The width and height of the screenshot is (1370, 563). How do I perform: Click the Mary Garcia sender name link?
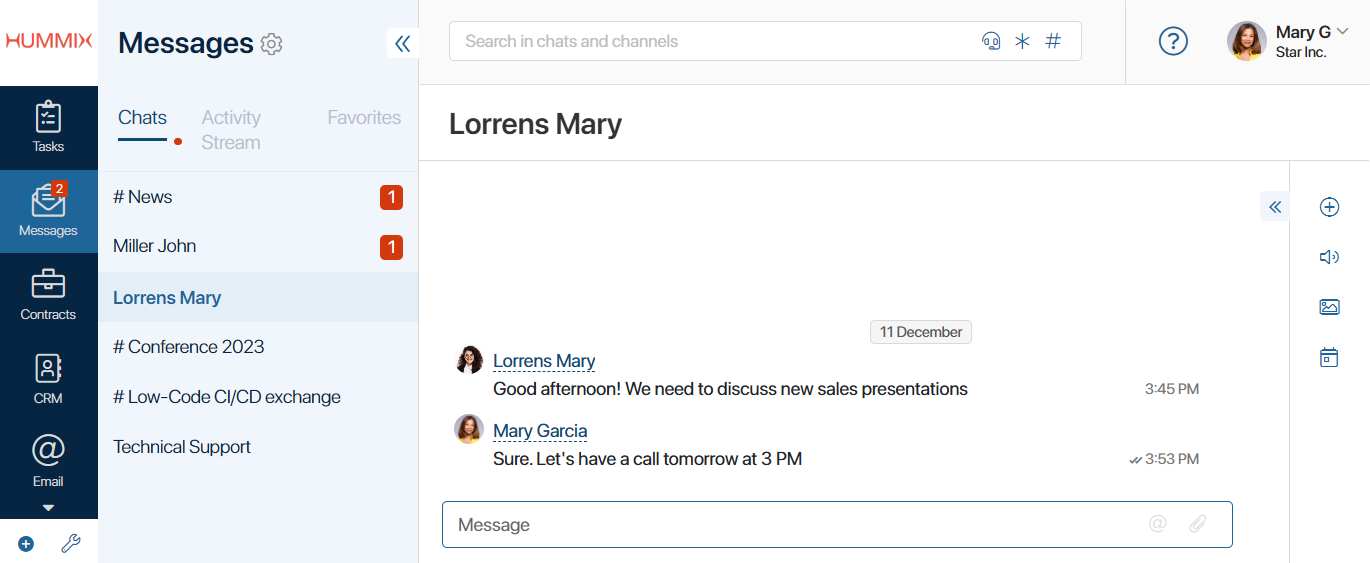point(540,431)
